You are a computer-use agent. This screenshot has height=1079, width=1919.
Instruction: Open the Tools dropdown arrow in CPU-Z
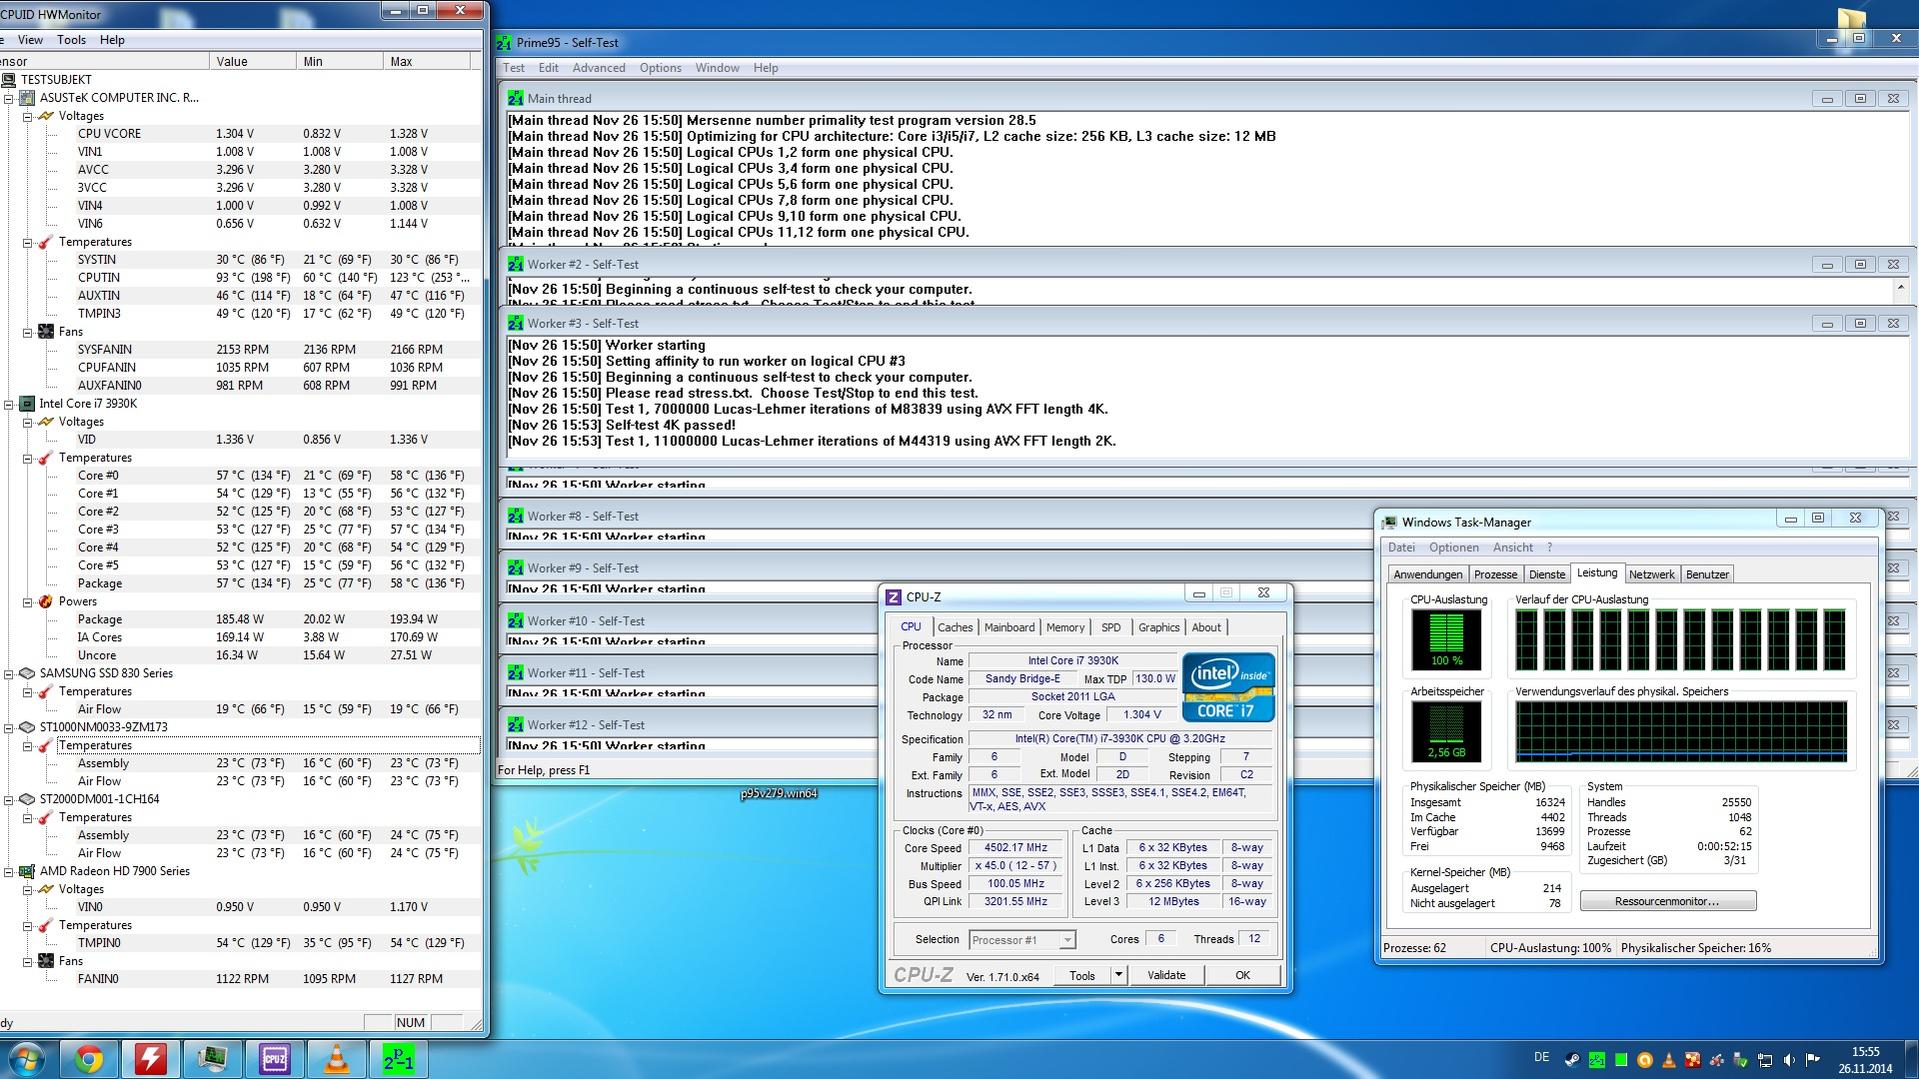click(x=1118, y=975)
